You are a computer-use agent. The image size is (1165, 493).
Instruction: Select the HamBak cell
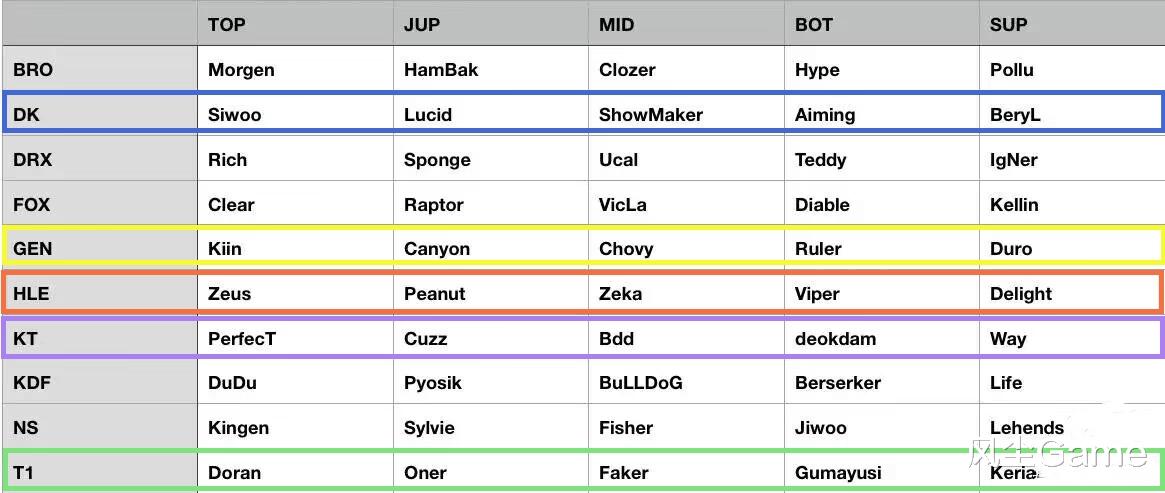[490, 70]
